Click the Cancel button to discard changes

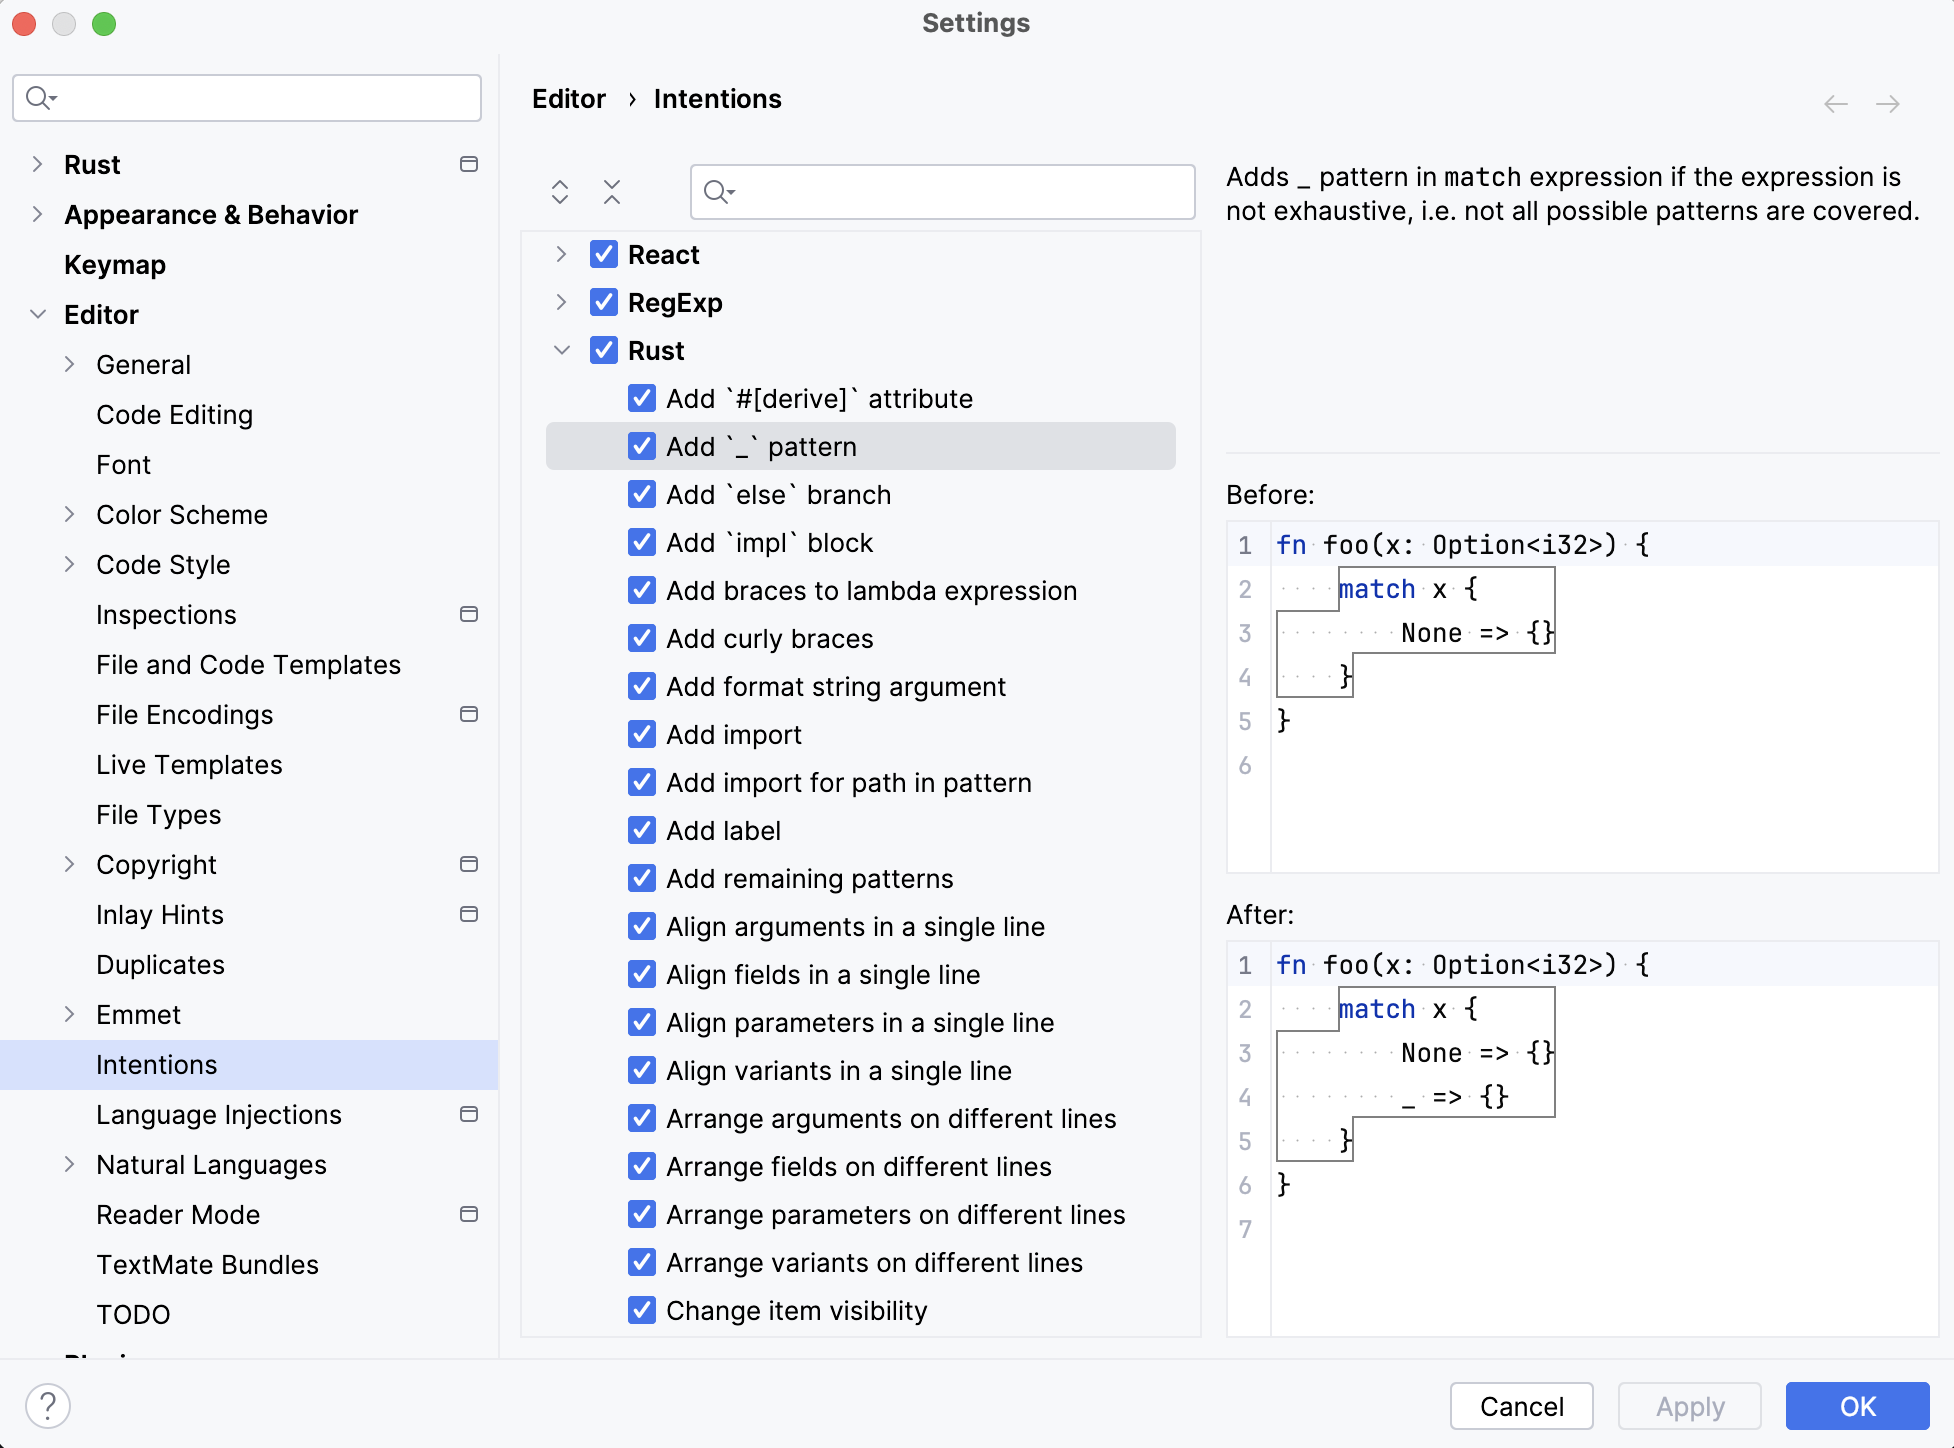[x=1521, y=1404]
